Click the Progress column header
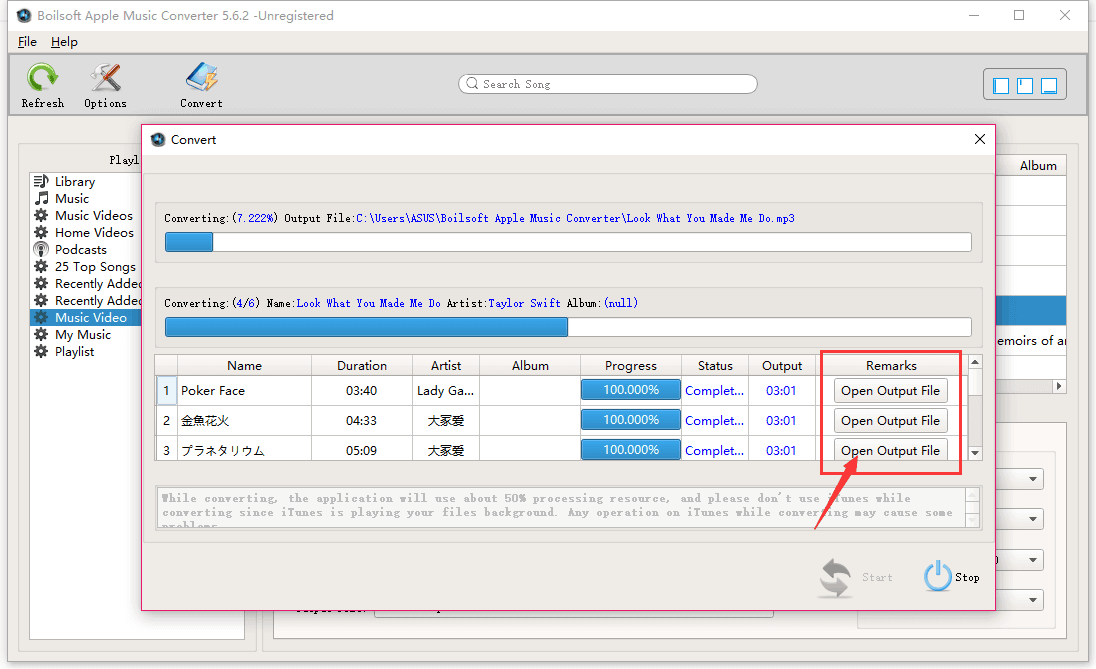This screenshot has width=1096, height=669. 630,366
